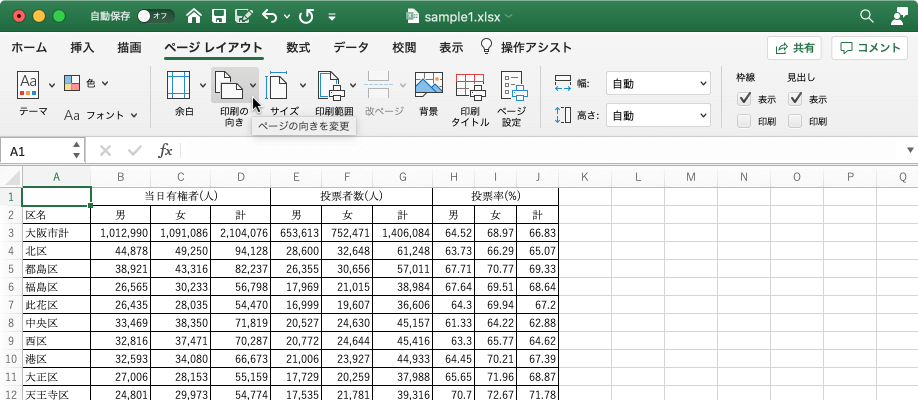Click the 共有 button
Viewport: 918px width, 400px height.
click(794, 48)
